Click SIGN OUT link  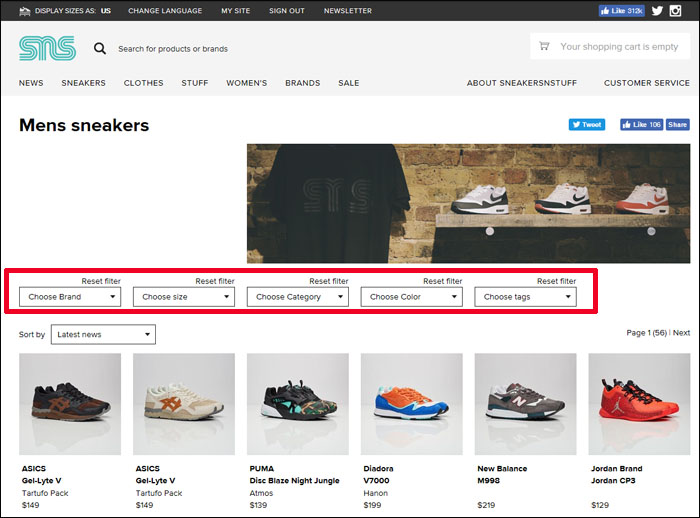click(x=287, y=11)
